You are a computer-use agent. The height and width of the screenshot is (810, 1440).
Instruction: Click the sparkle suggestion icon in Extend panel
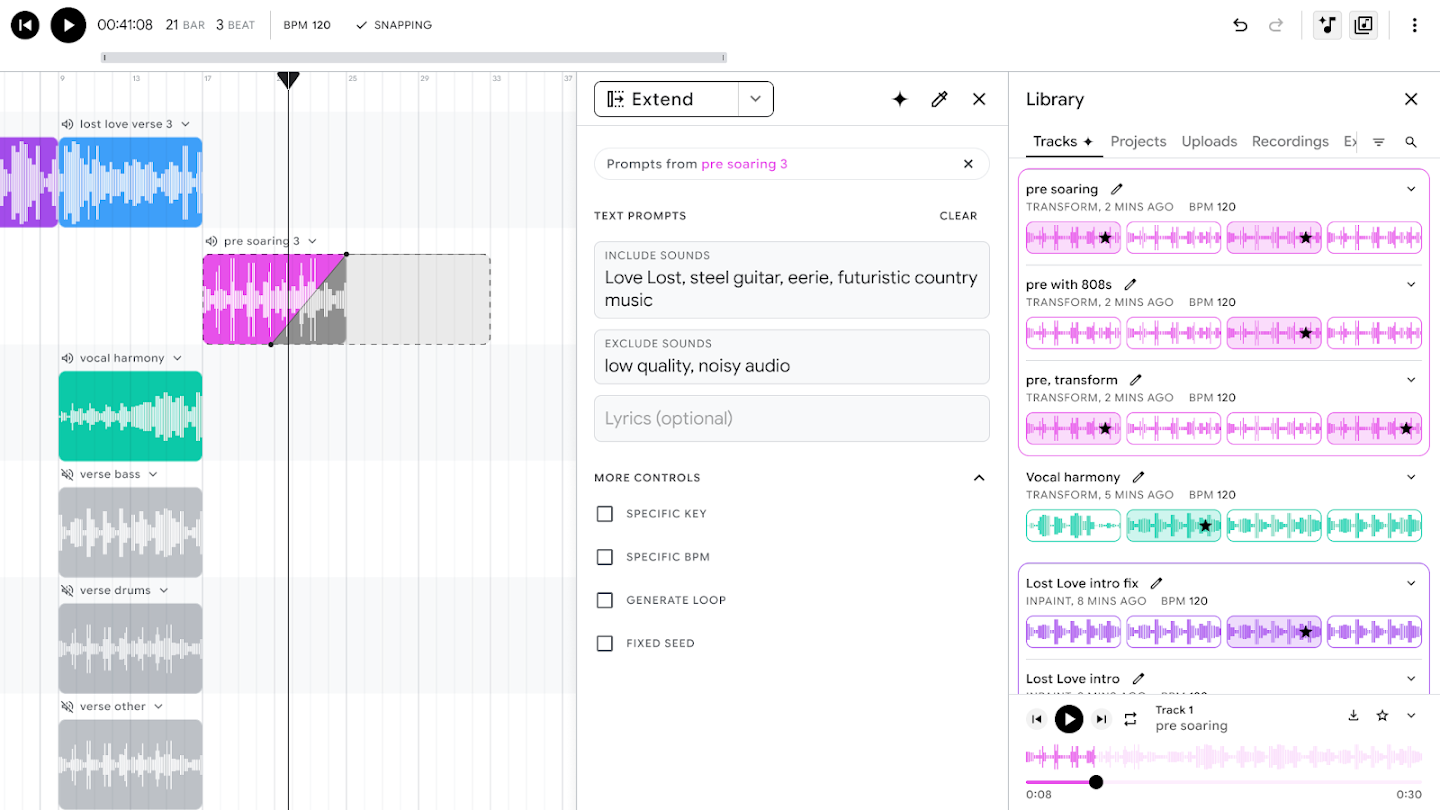(899, 99)
